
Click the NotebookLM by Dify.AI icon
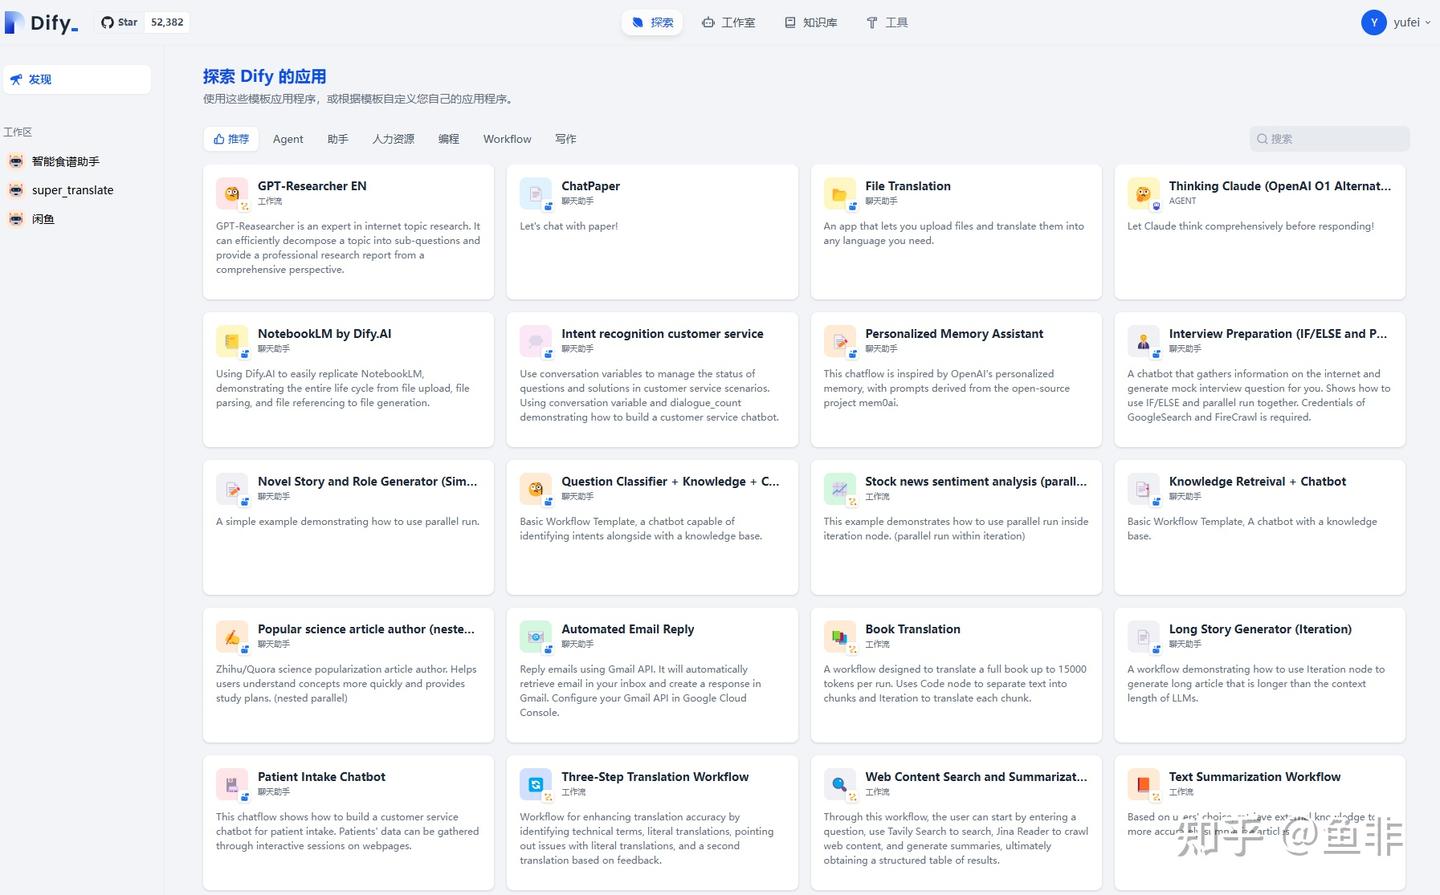pos(232,341)
